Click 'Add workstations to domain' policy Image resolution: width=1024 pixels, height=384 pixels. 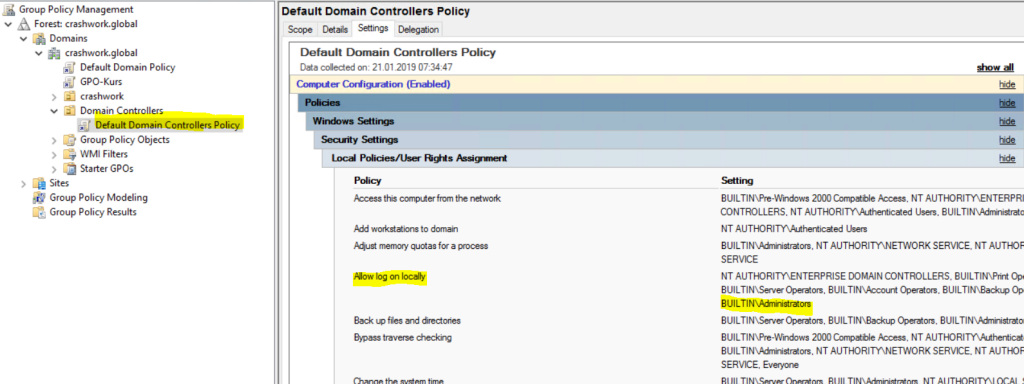pos(406,229)
